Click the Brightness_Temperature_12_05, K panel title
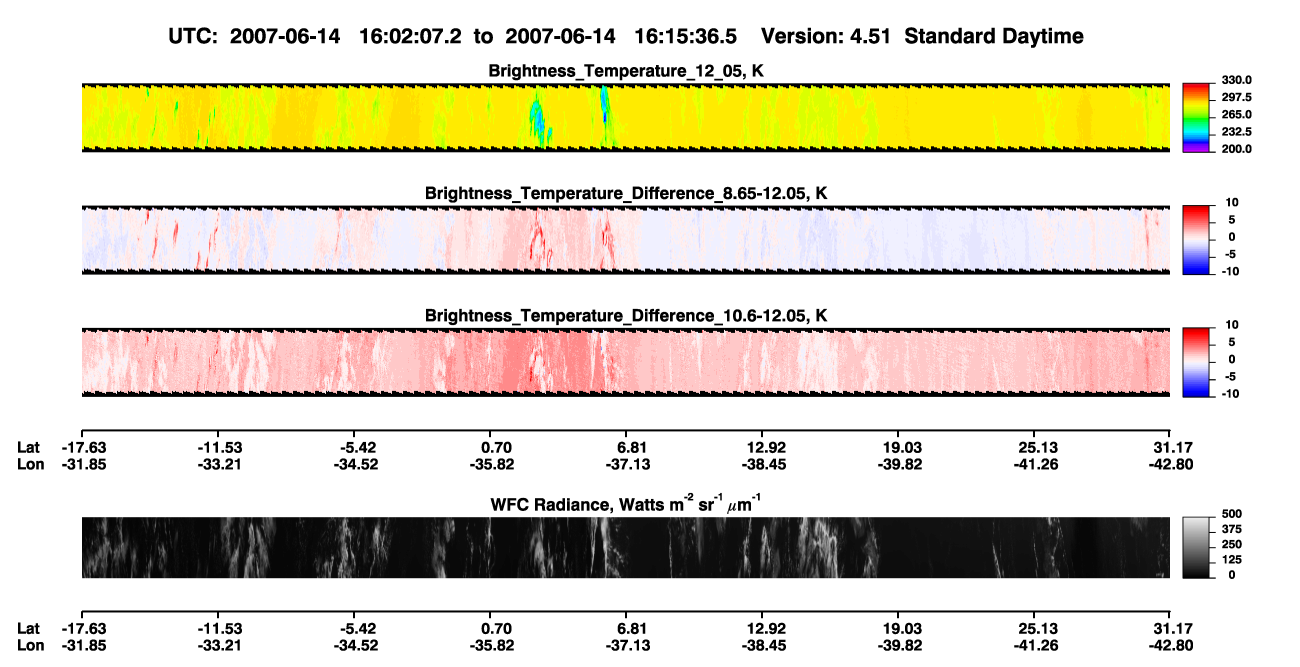This screenshot has height=667, width=1300. [x=626, y=71]
